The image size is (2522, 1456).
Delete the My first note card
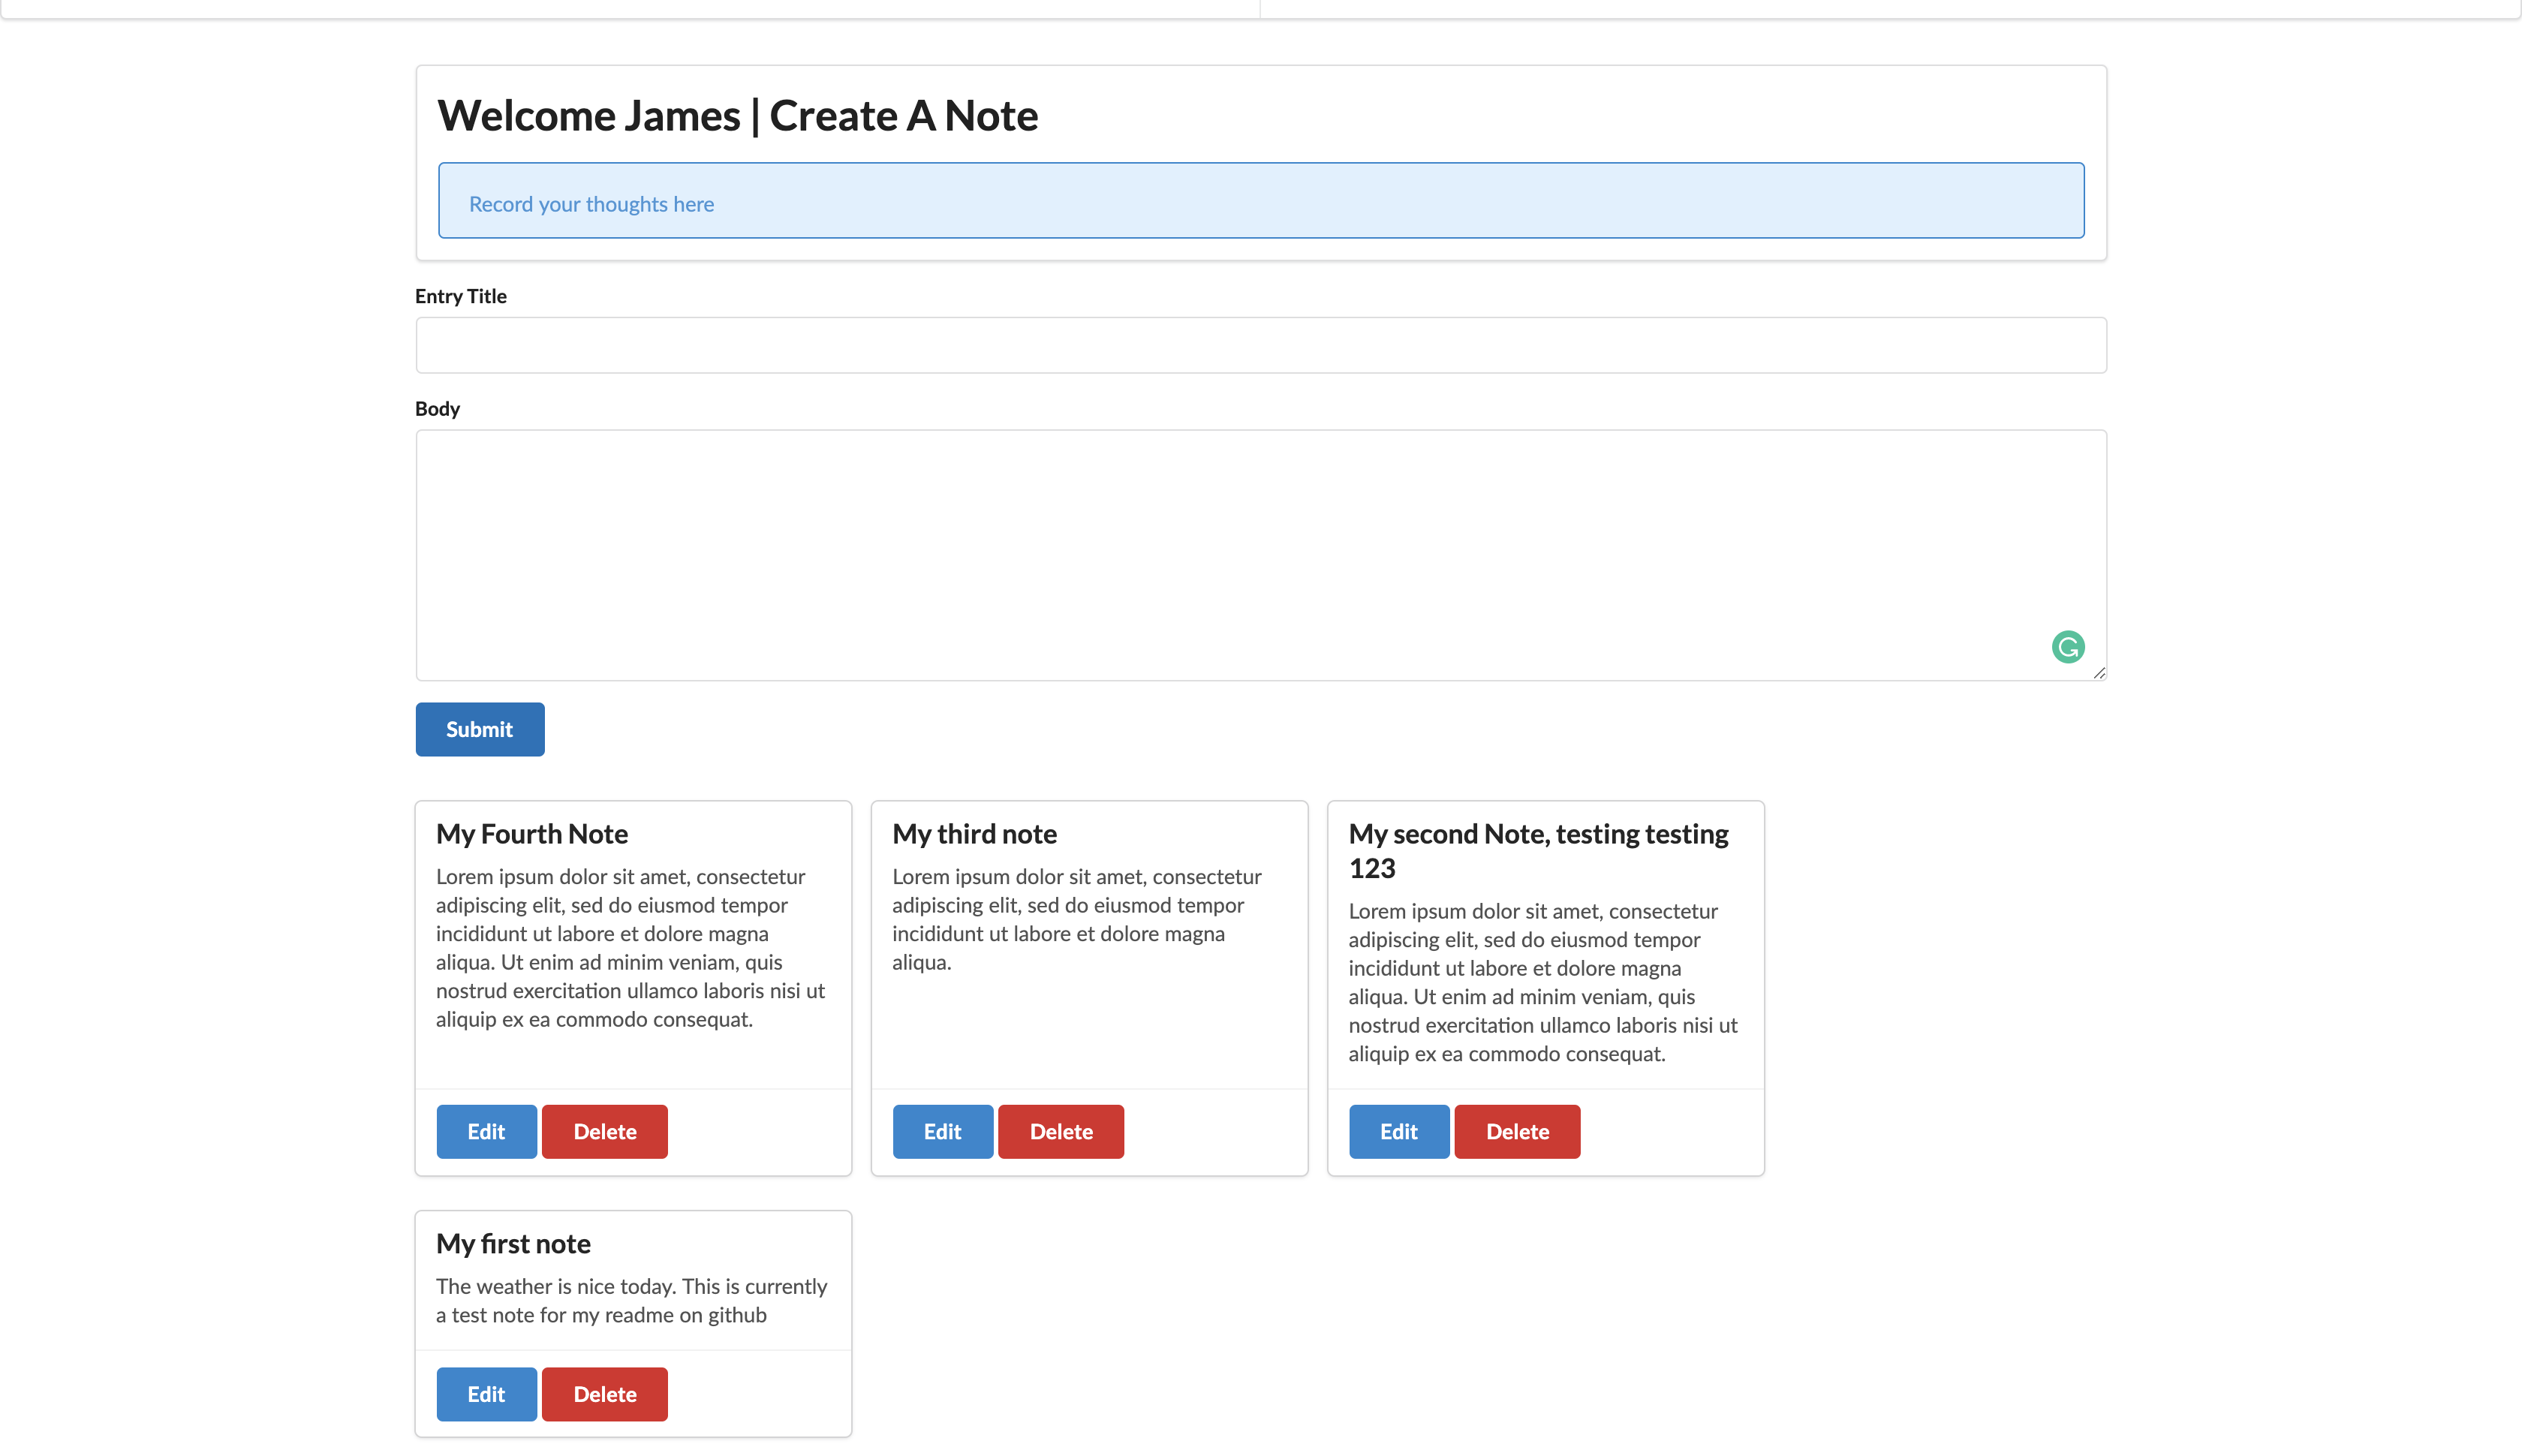tap(604, 1394)
